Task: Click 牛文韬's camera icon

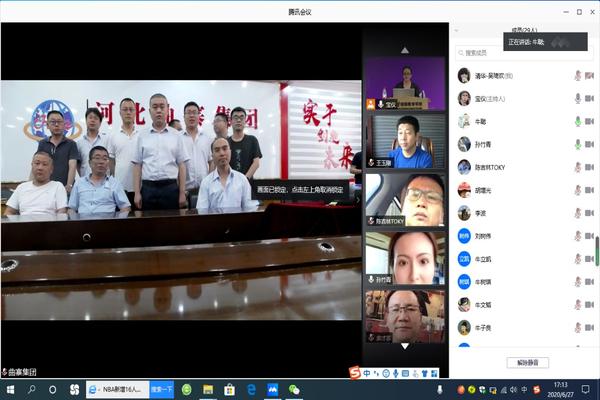Action: point(589,305)
